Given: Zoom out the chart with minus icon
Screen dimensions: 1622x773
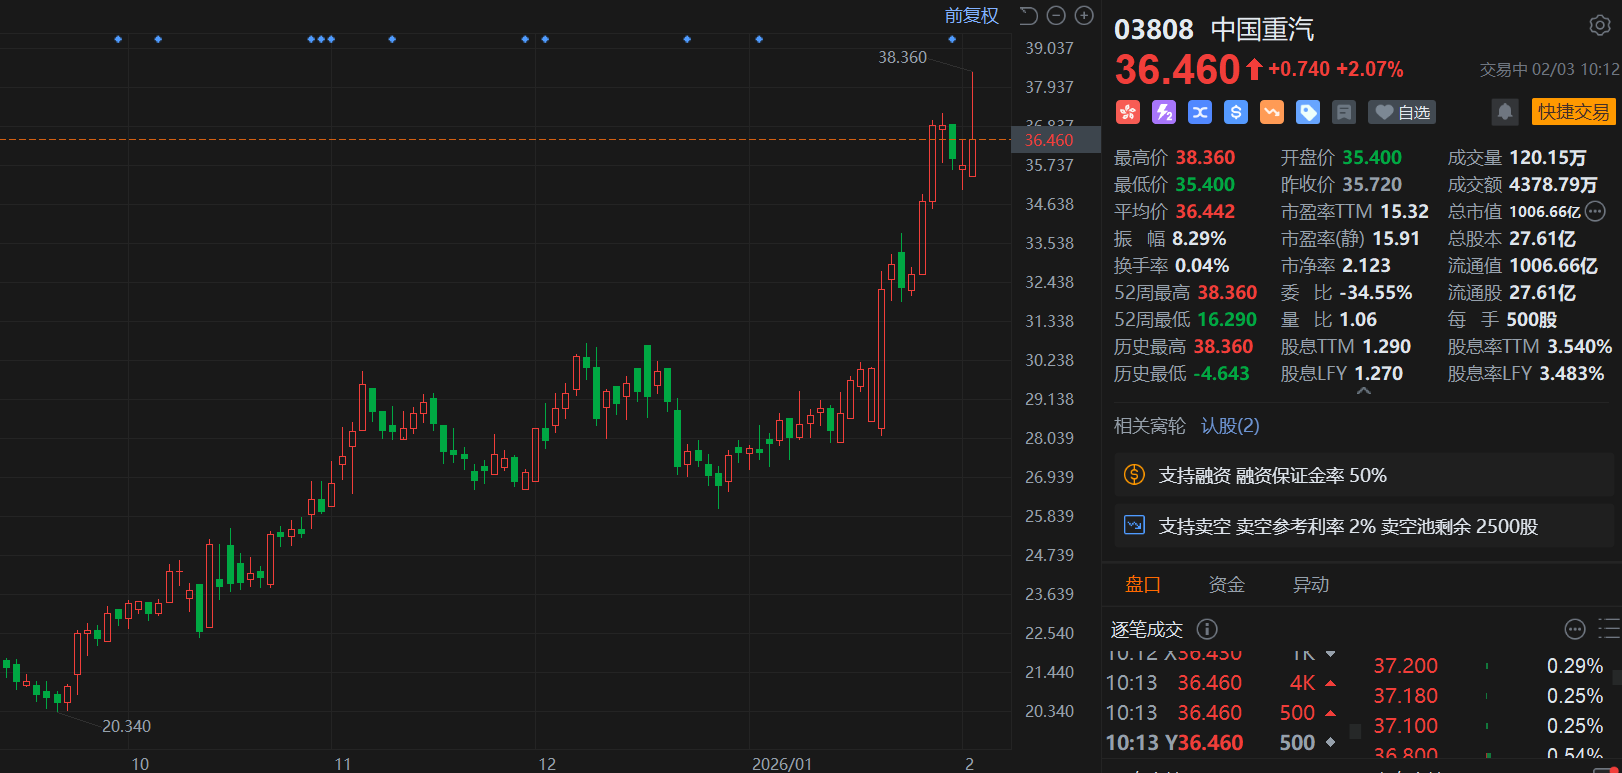Looking at the screenshot, I should [1056, 15].
